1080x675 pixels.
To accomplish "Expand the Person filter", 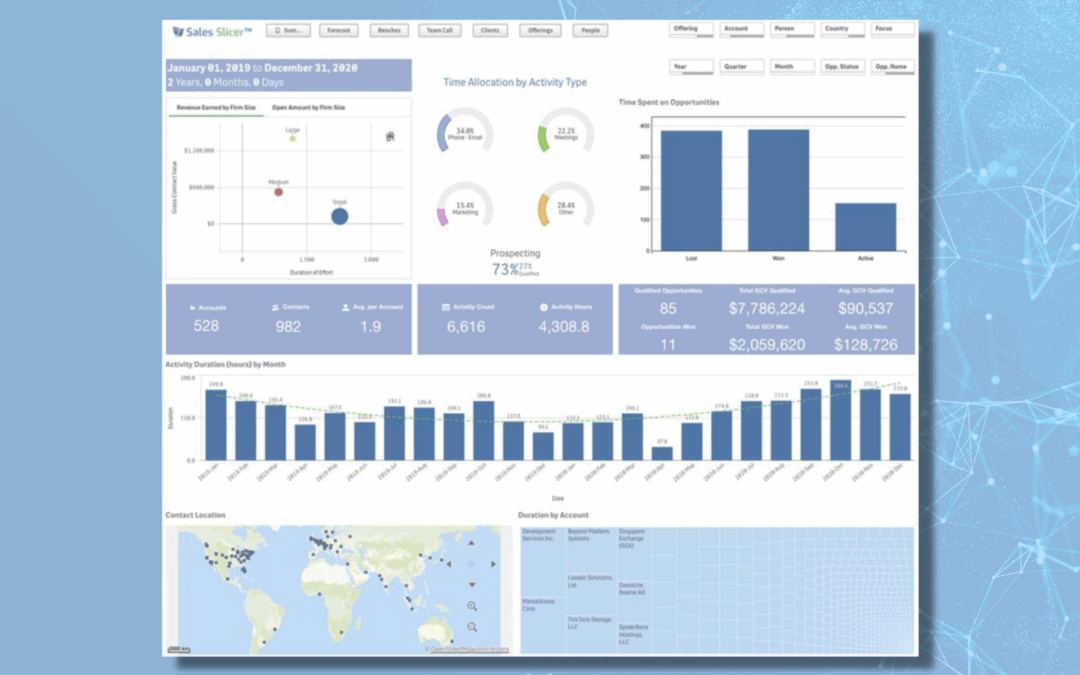I will click(792, 30).
